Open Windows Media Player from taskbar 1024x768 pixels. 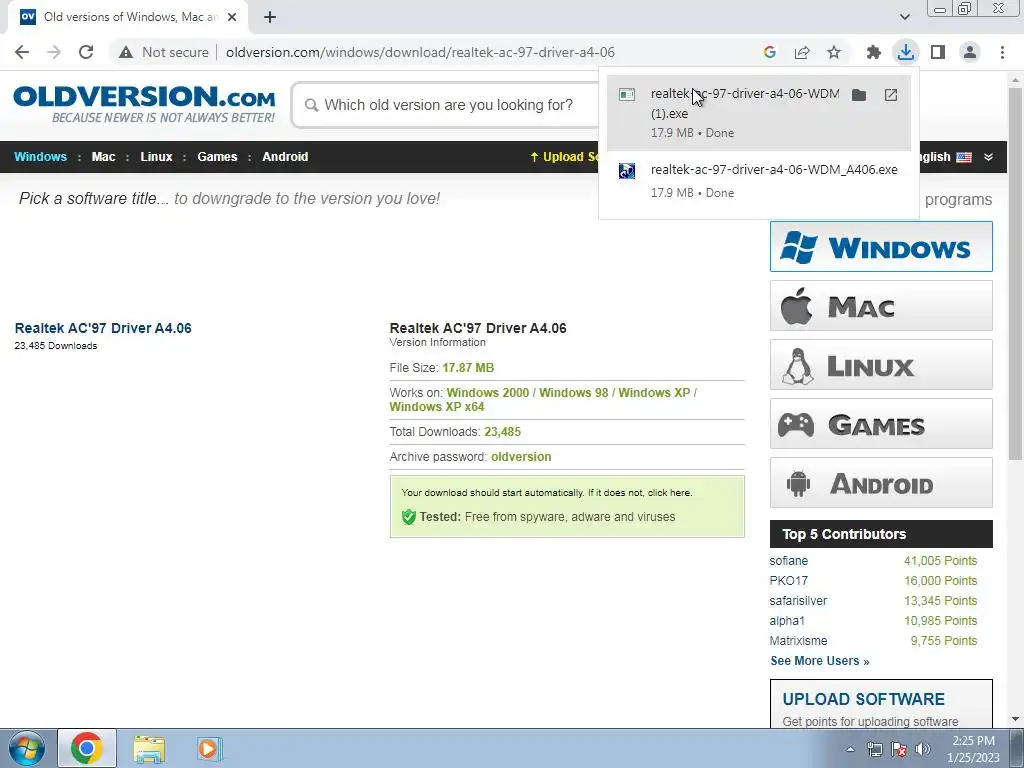pos(209,748)
